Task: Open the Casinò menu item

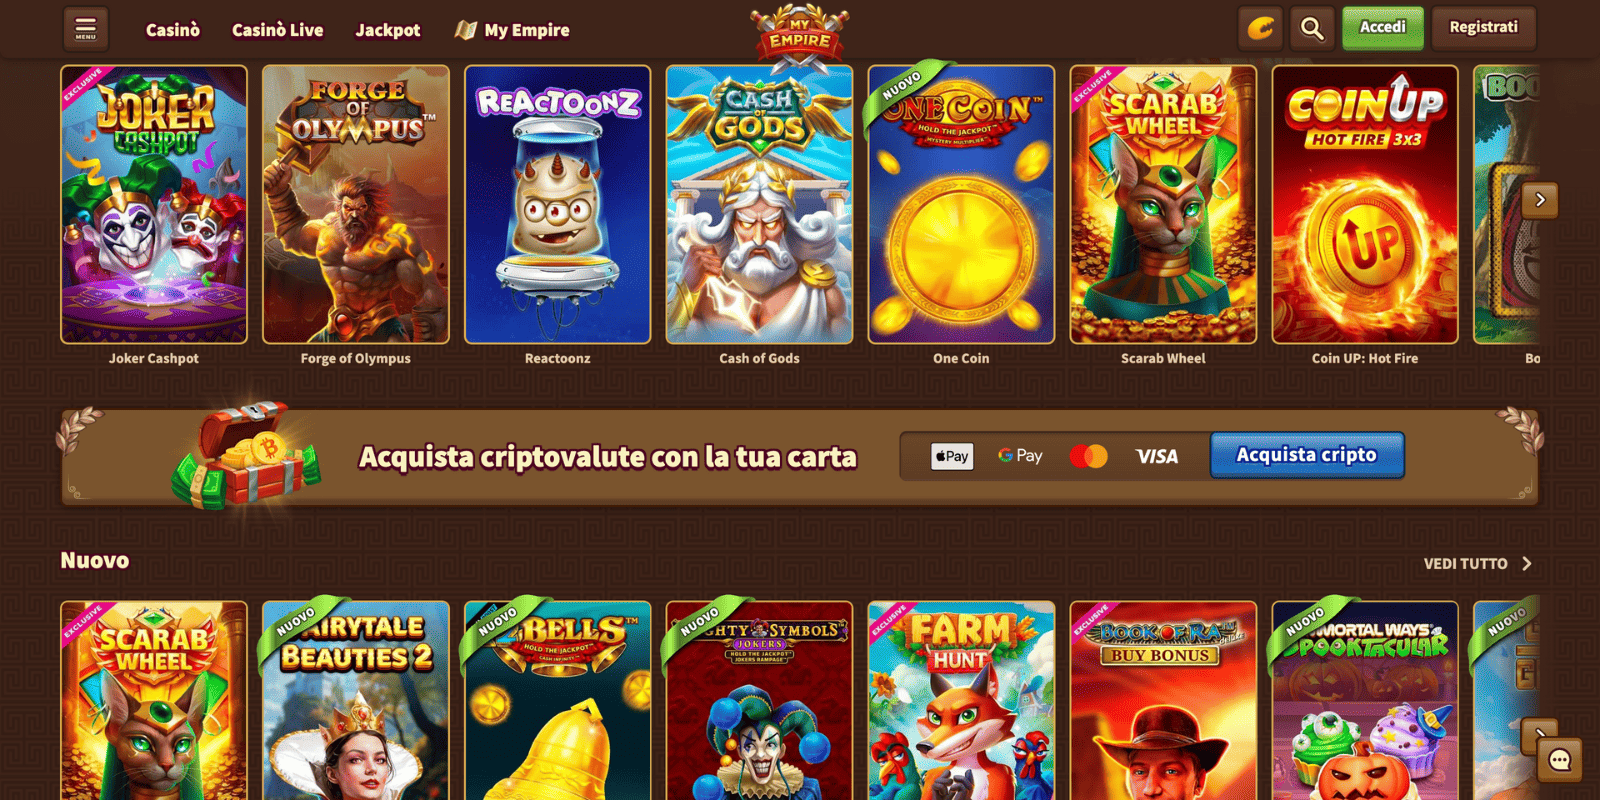Action: click(x=173, y=30)
